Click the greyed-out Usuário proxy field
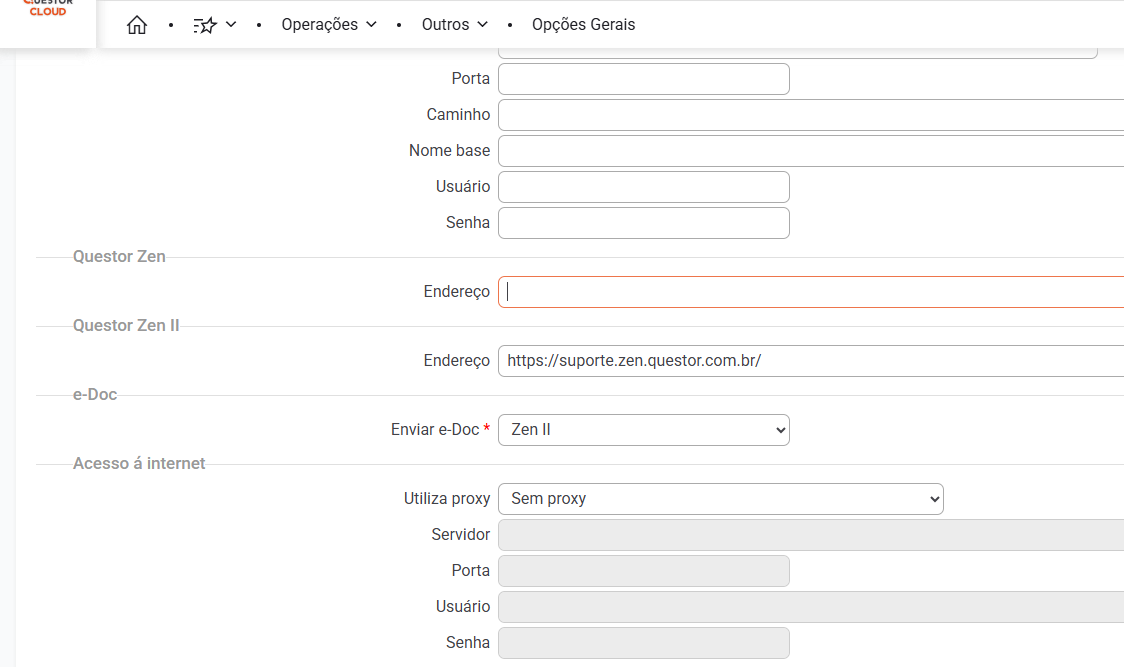This screenshot has height=667, width=1124. pyautogui.click(x=811, y=607)
